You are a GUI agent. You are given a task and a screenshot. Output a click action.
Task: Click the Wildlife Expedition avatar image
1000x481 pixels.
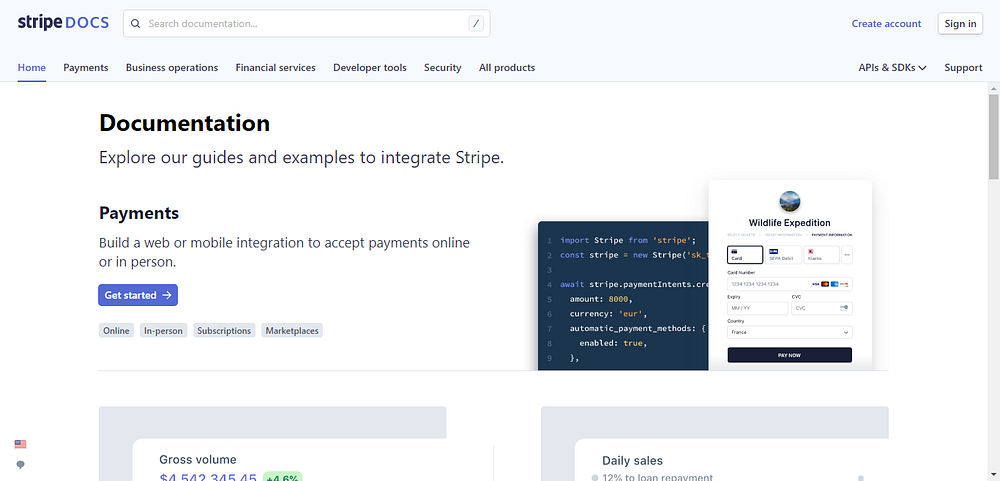tap(790, 202)
